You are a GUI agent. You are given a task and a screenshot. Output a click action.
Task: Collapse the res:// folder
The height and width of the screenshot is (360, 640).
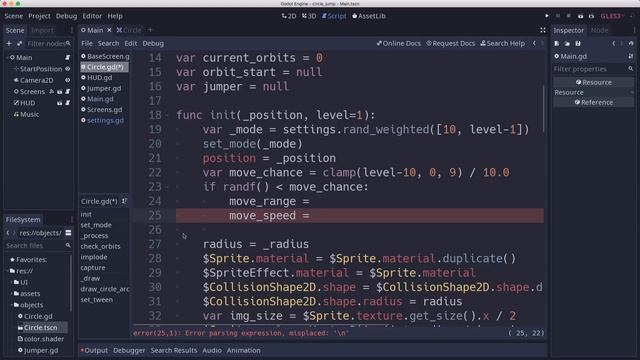click(7, 271)
